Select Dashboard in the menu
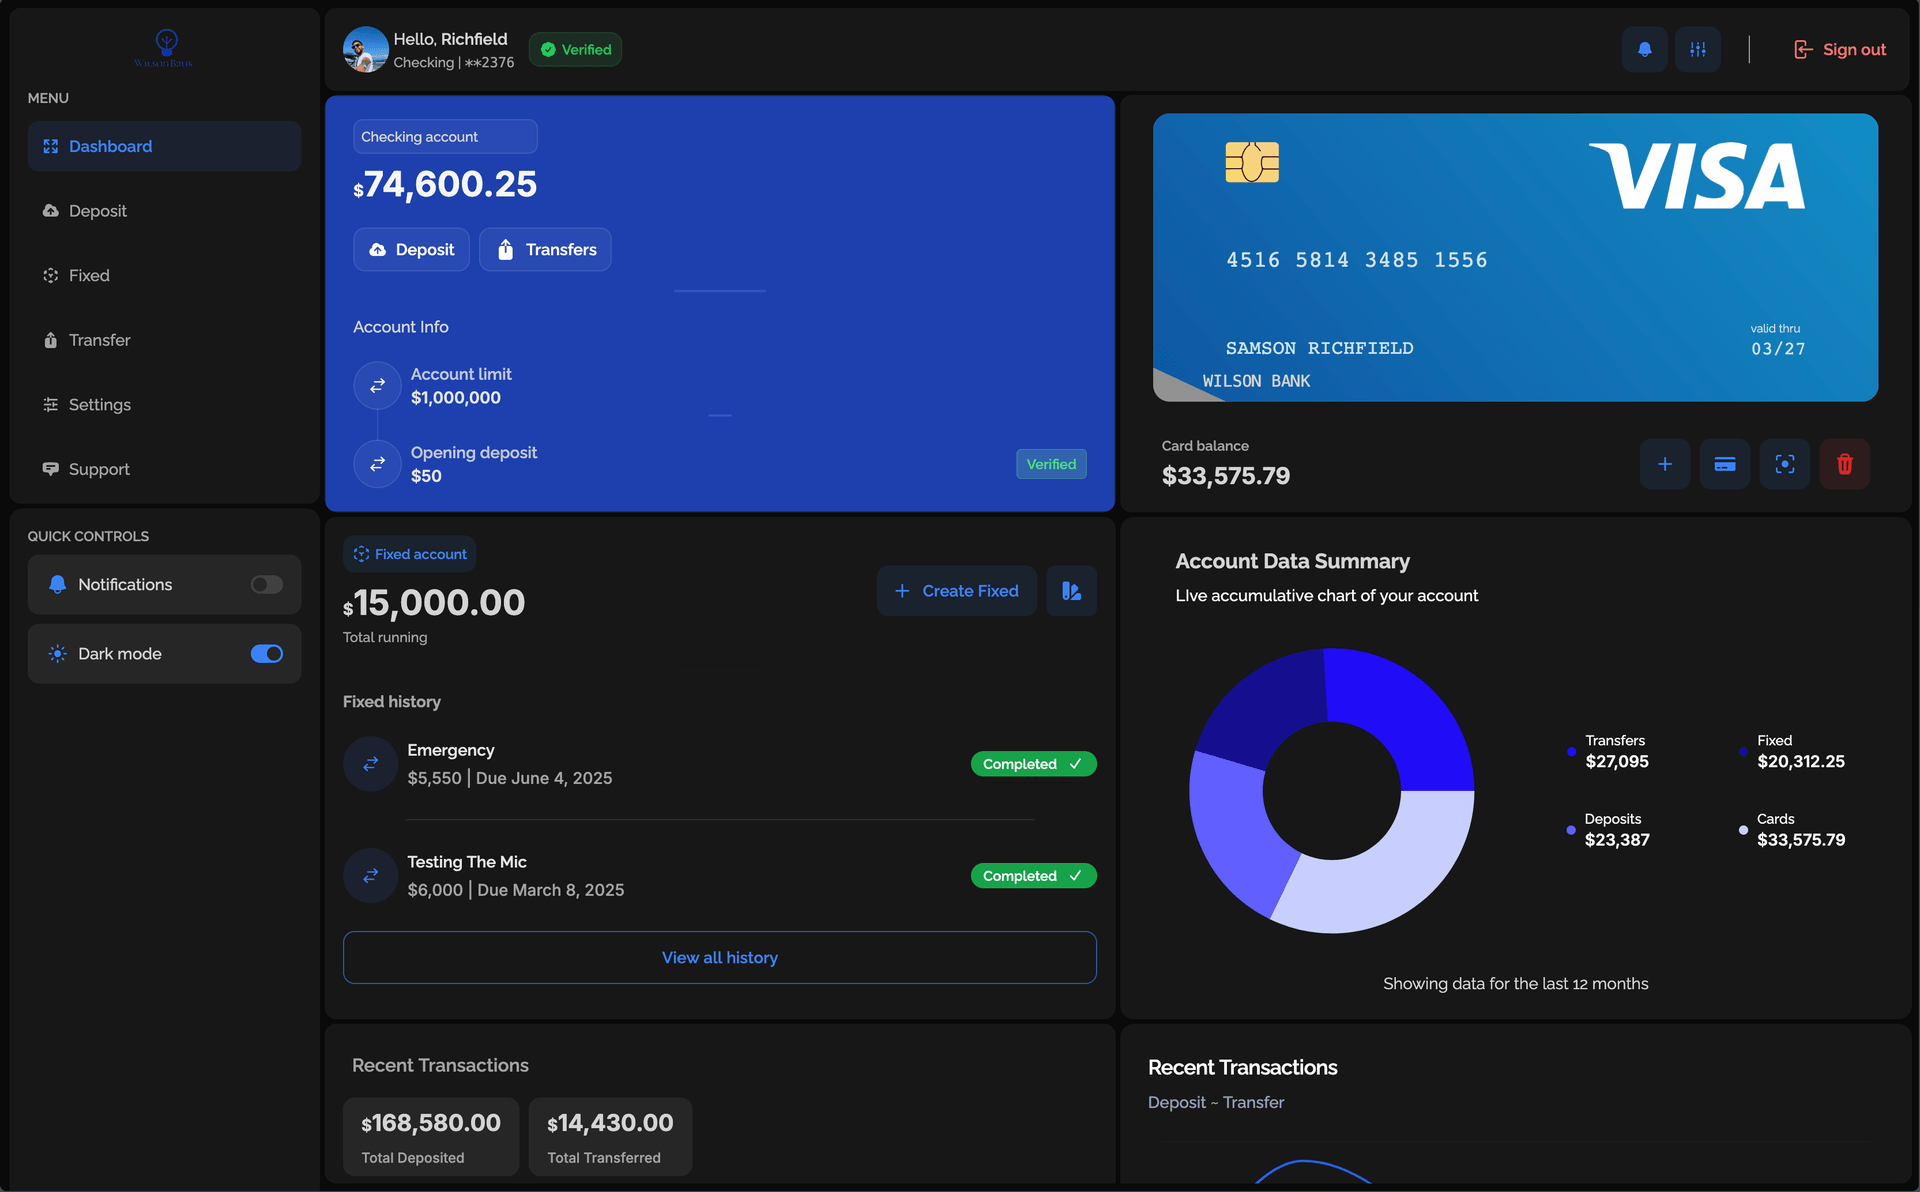 tap(109, 146)
